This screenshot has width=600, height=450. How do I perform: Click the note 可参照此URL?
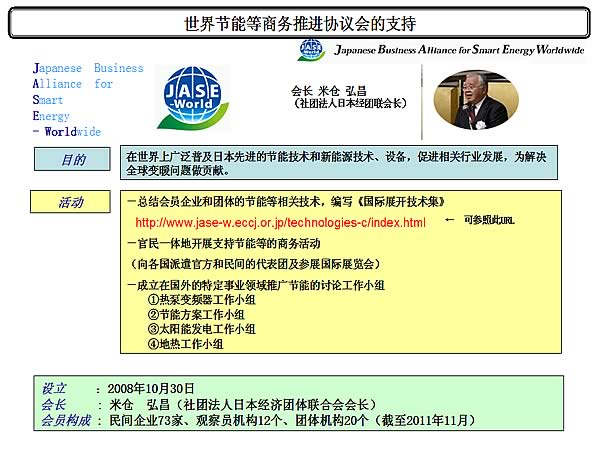click(x=489, y=220)
